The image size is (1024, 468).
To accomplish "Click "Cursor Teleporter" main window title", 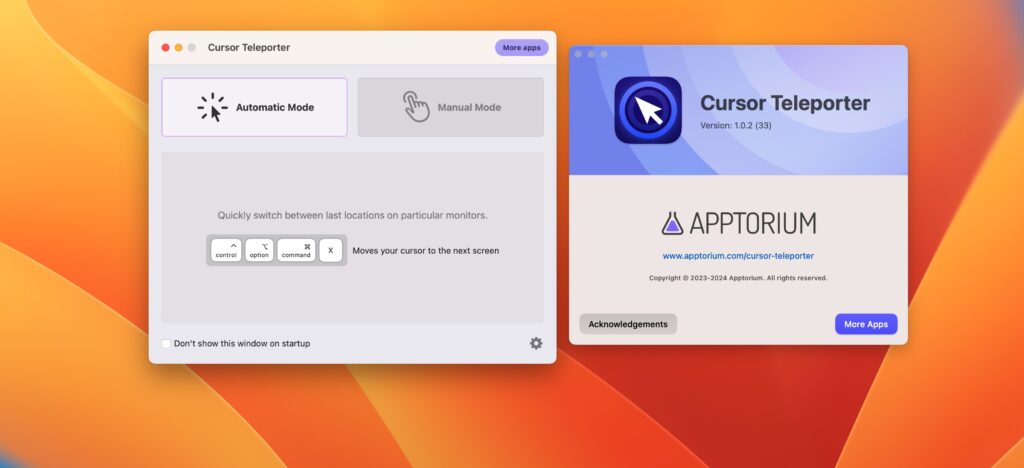I will click(249, 48).
